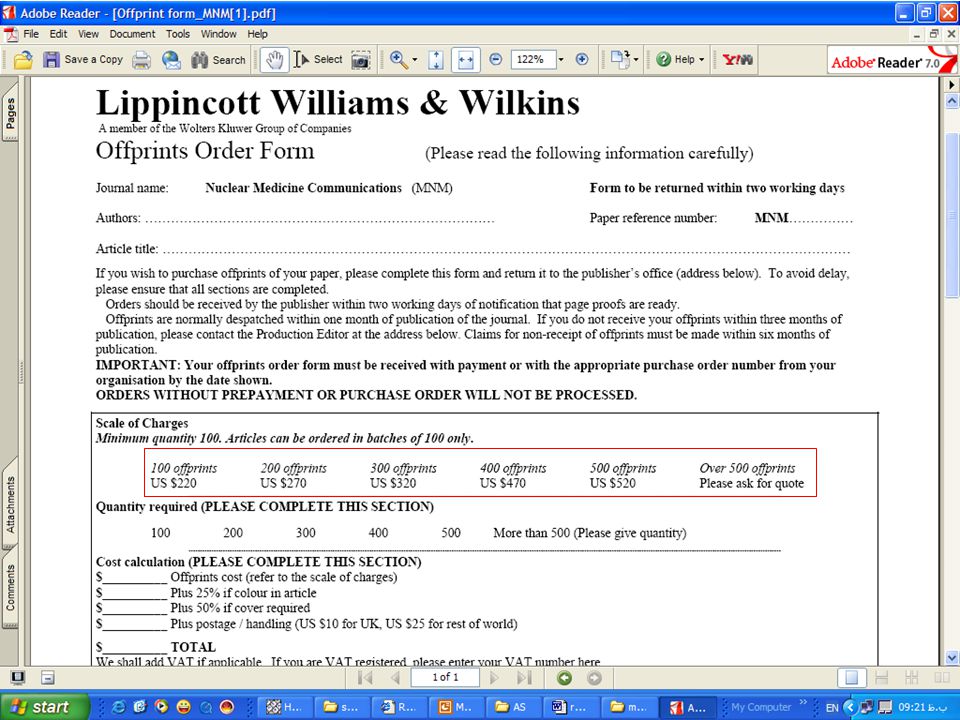Click the "Offprints Order Form" heading
Viewport: 960px width, 720px height.
pos(204,151)
